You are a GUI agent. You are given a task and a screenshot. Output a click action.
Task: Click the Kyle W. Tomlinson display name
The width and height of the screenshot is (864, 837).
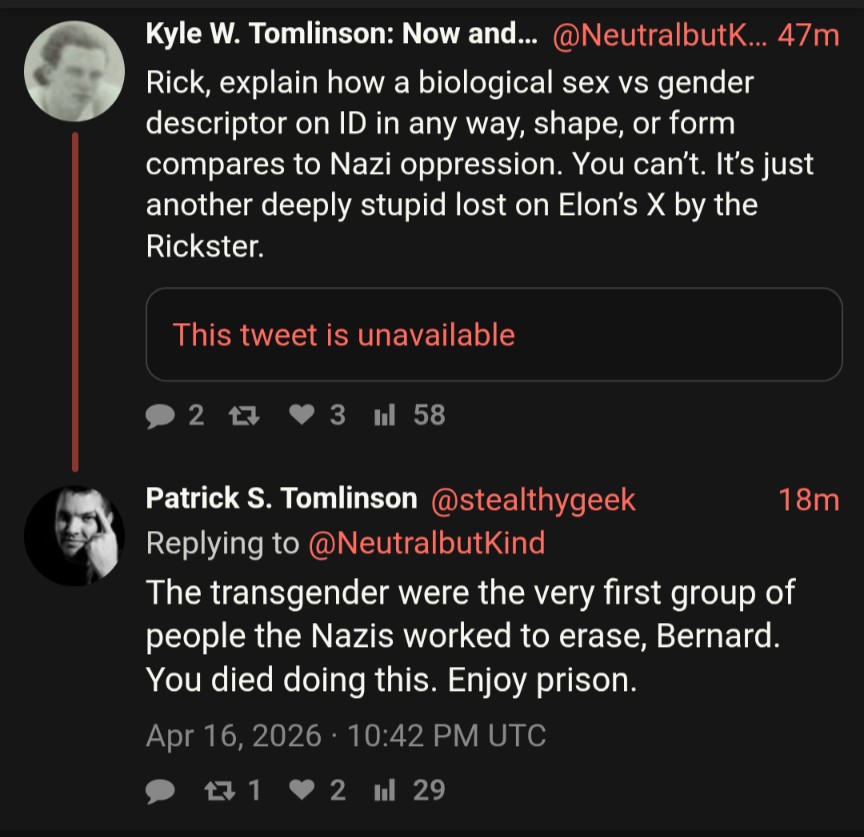[x=341, y=34]
